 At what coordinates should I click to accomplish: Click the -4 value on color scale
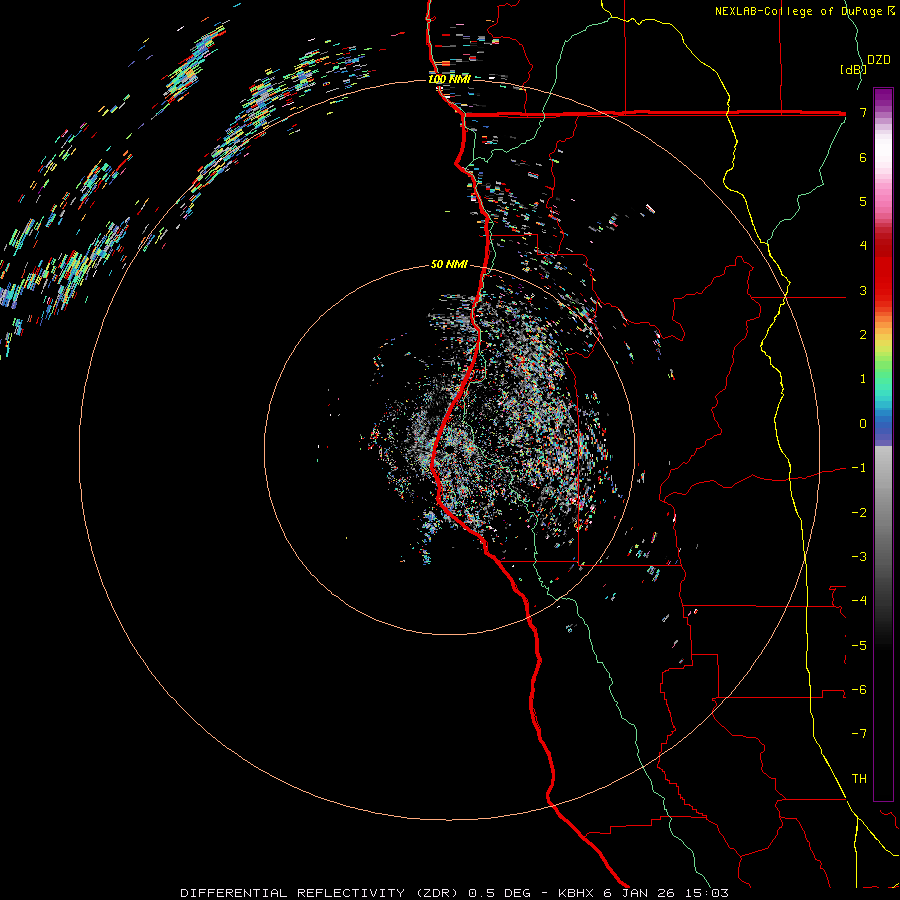point(859,601)
